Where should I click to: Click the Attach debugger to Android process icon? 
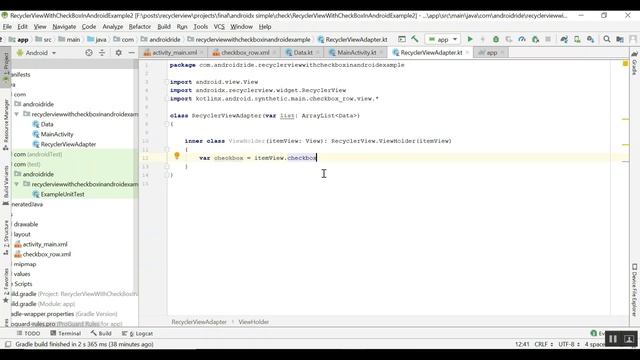[x=535, y=39]
